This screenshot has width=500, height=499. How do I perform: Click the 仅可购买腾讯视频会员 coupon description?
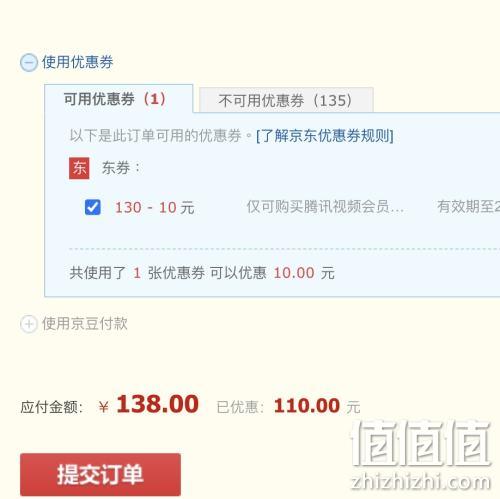325,207
